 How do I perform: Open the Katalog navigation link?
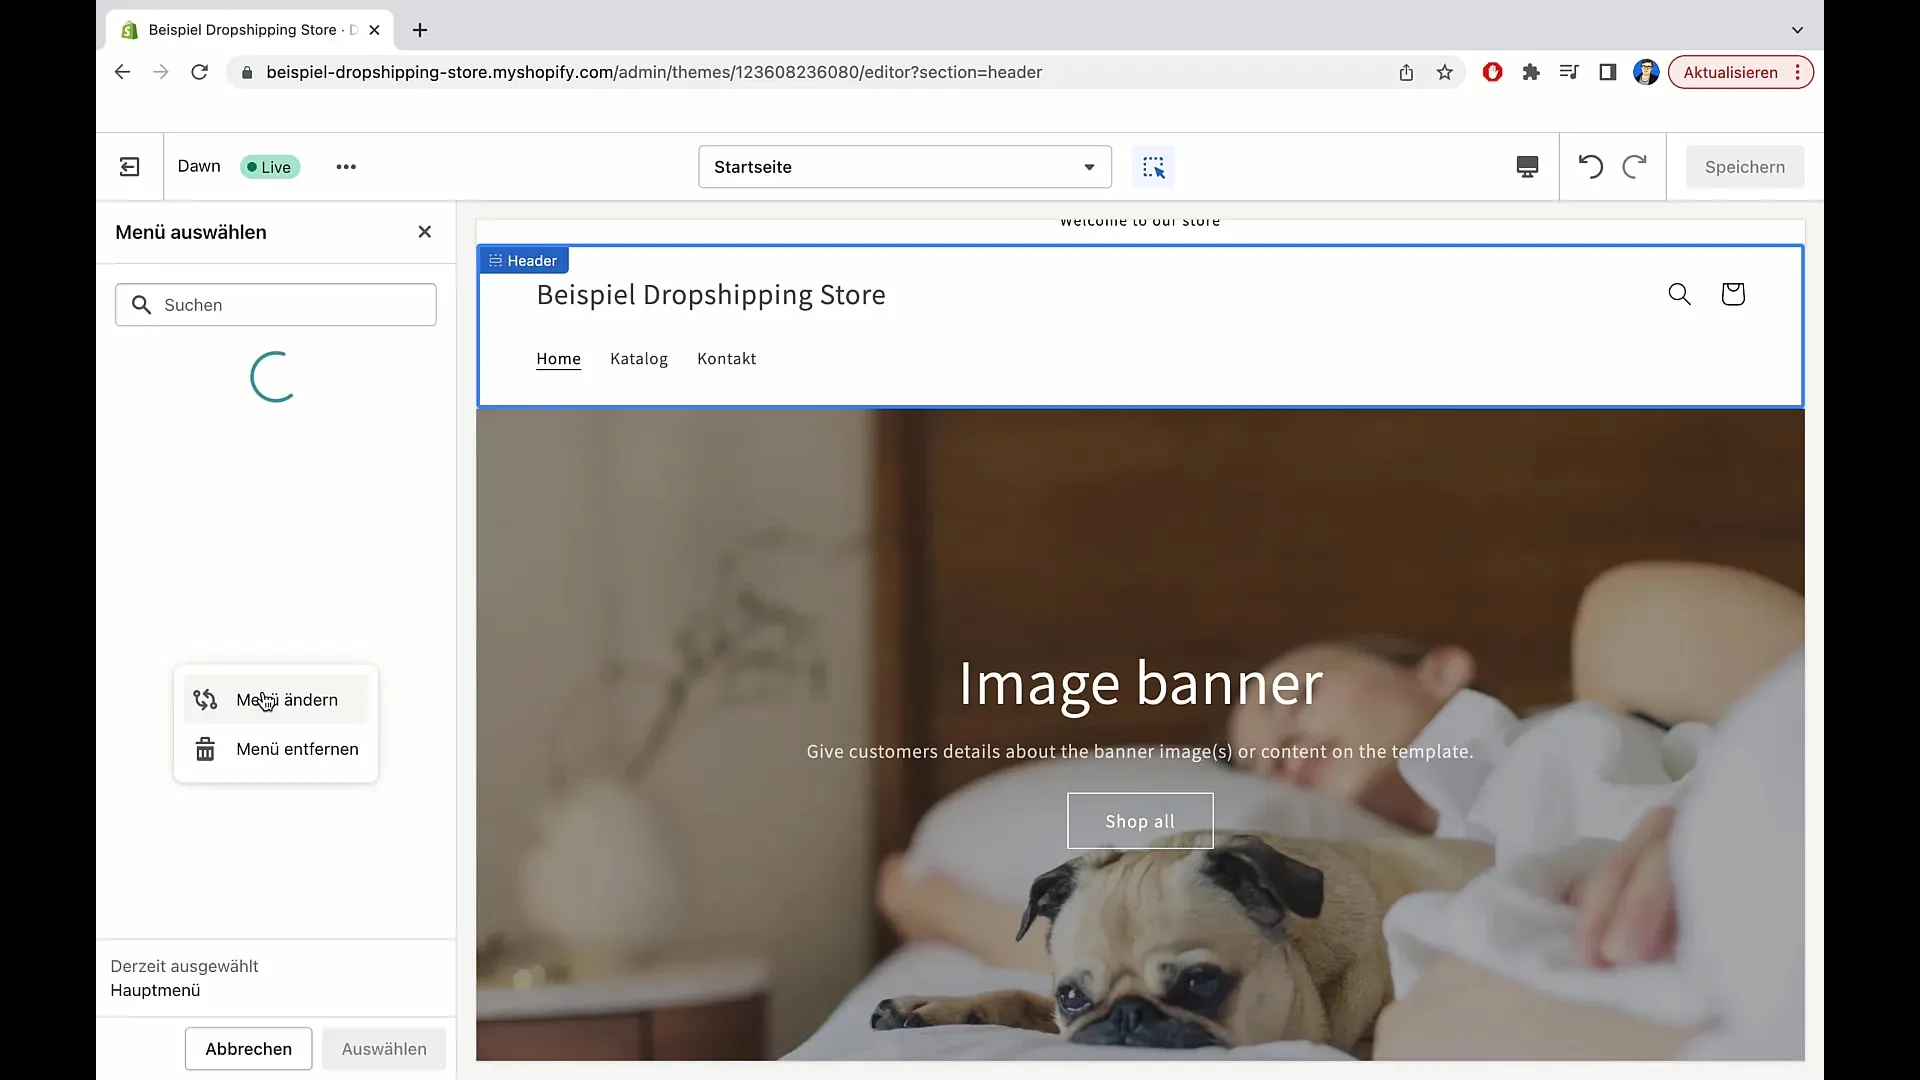pos(639,359)
